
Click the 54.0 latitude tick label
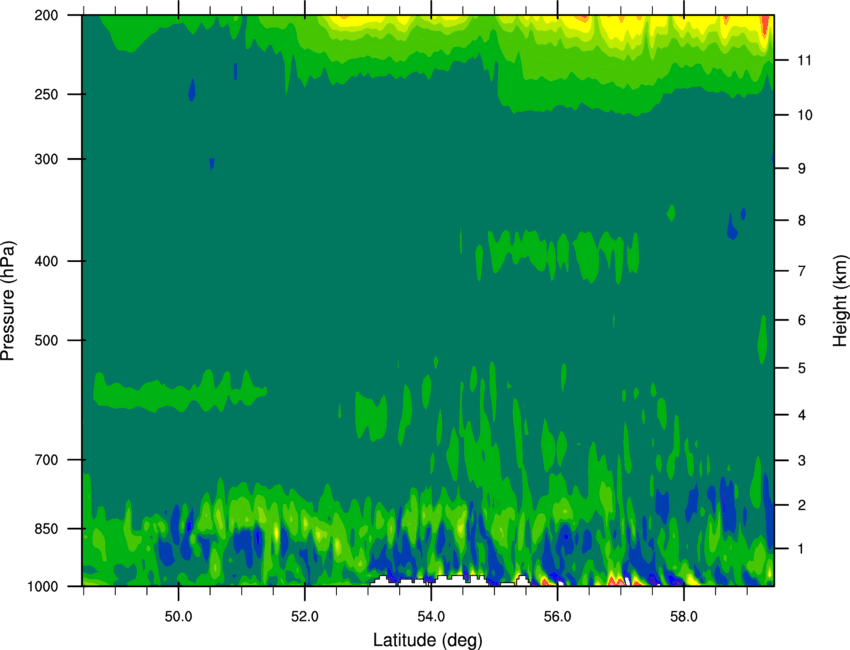(x=432, y=617)
